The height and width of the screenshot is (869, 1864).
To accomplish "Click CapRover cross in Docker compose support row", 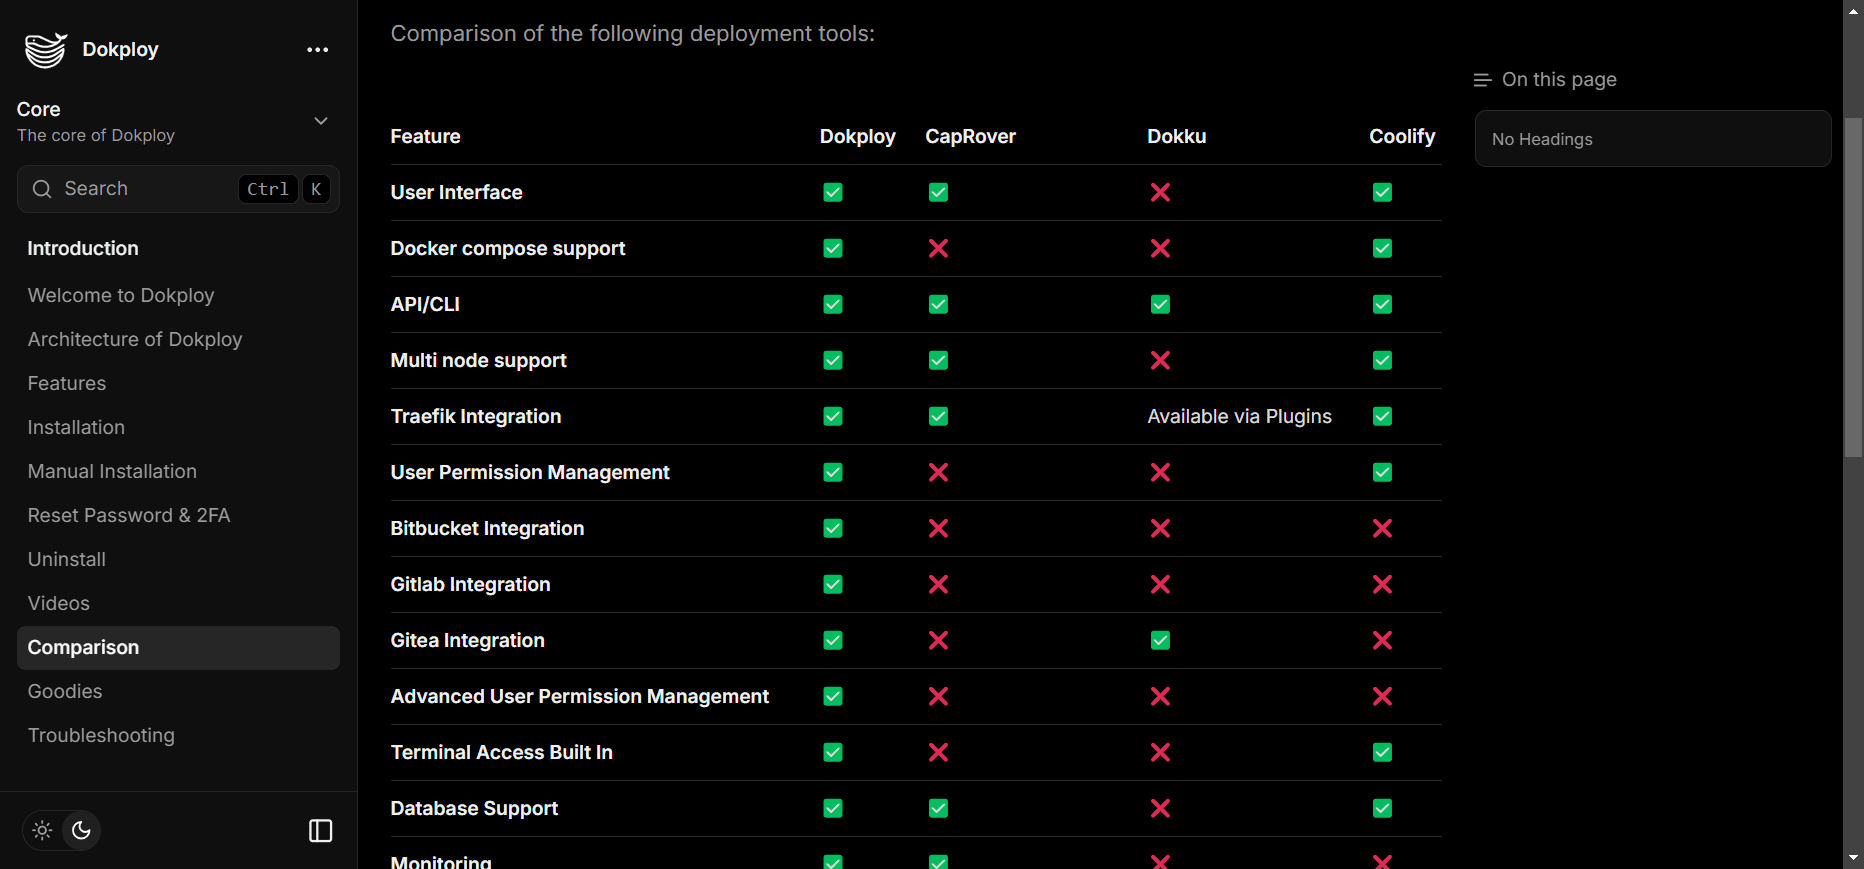I will pyautogui.click(x=938, y=248).
